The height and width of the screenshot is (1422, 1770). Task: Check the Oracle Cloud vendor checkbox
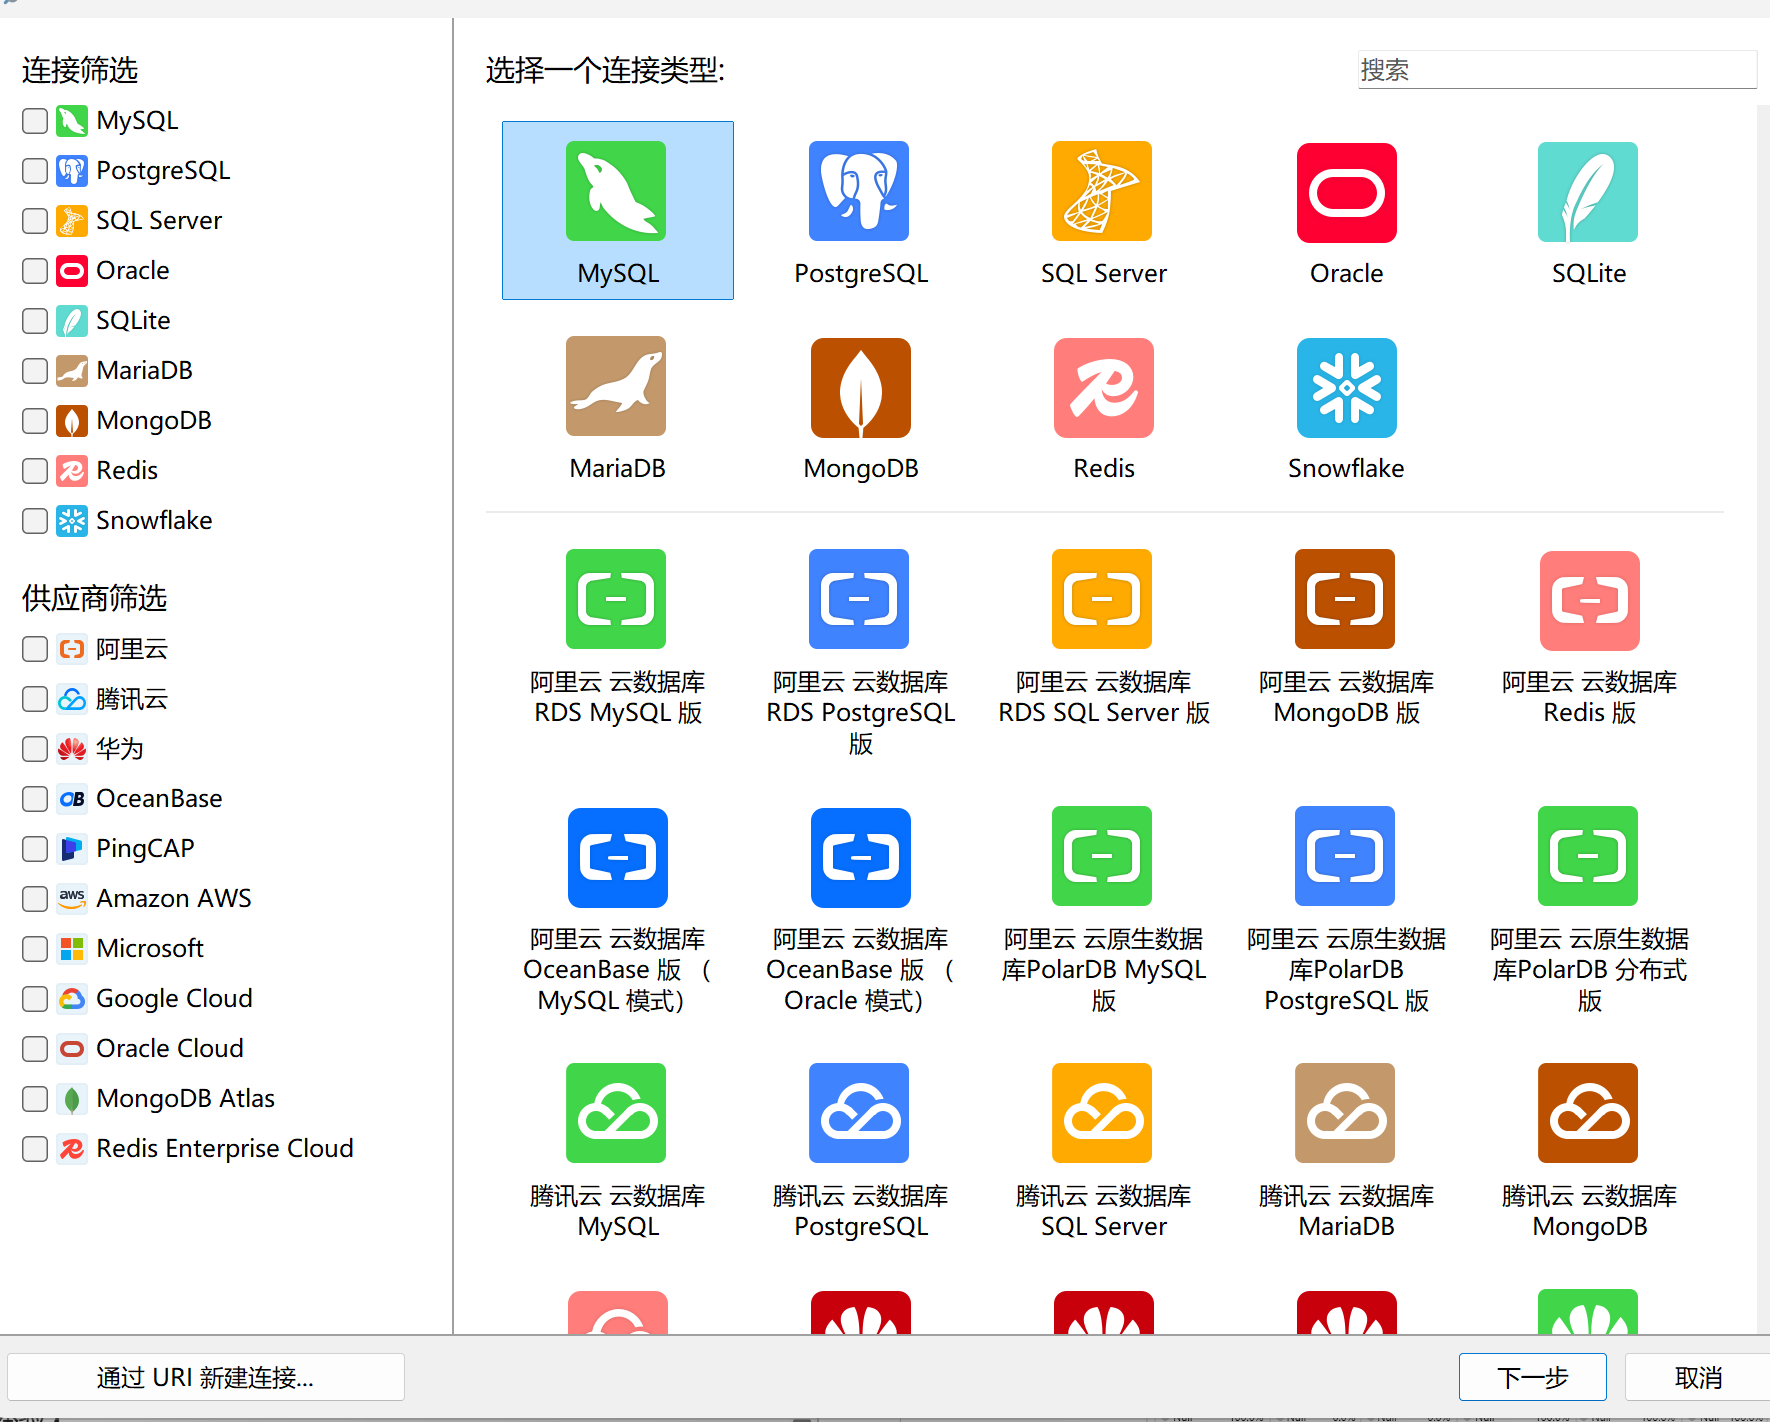coord(35,1049)
